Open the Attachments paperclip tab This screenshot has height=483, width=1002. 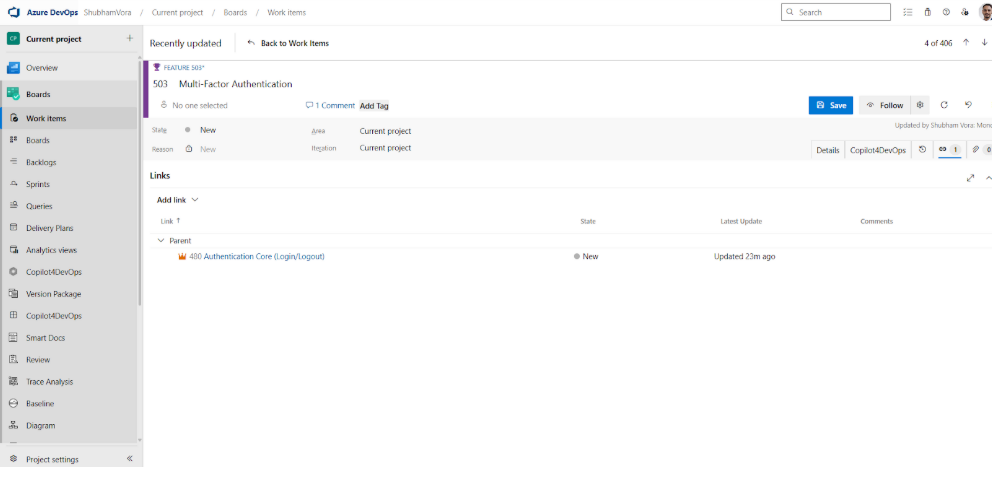click(x=979, y=150)
